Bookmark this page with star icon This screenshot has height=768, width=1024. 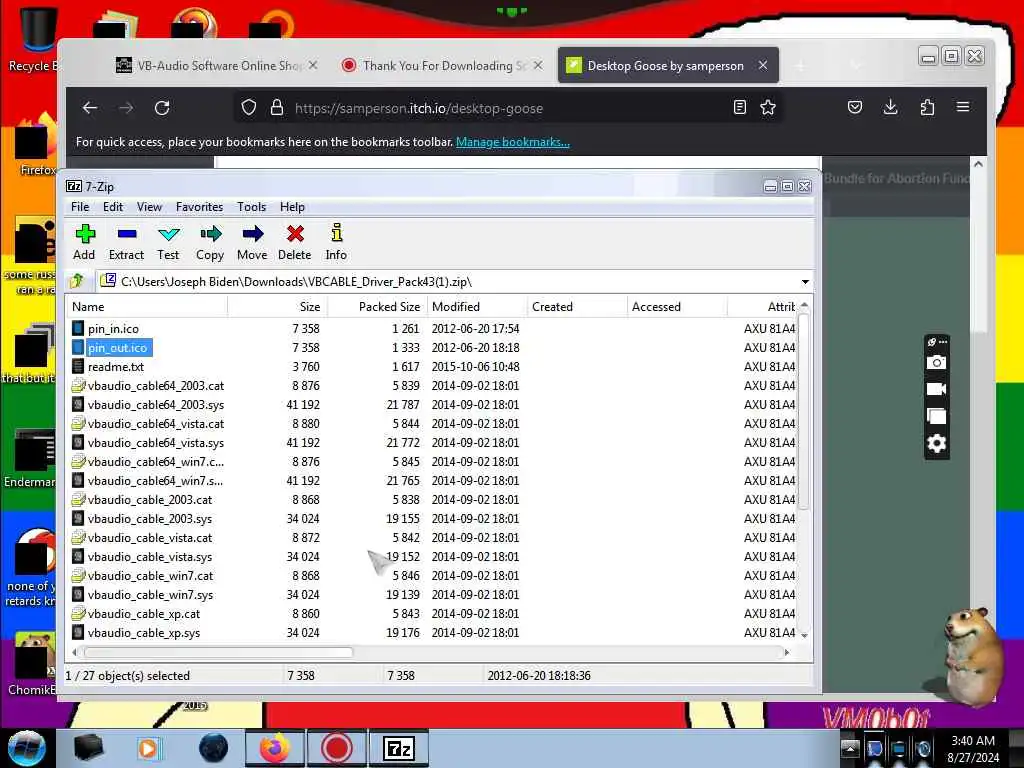pos(768,108)
